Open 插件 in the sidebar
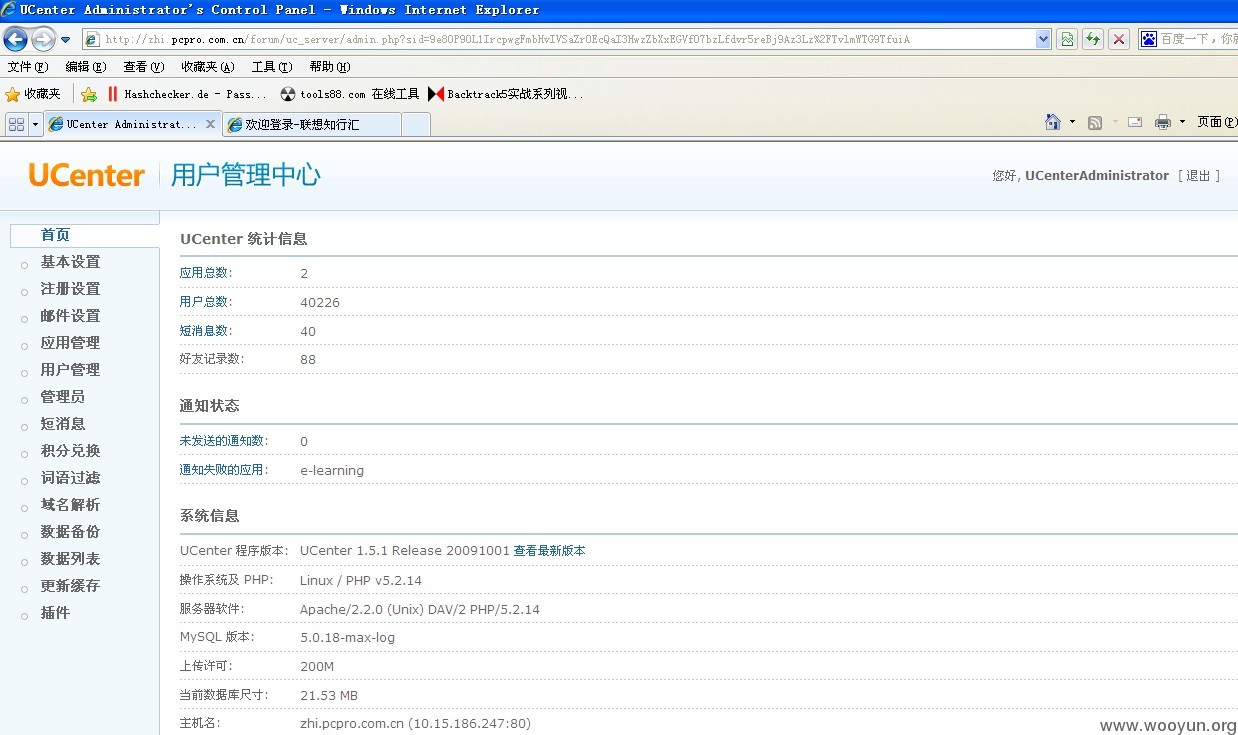Screen dimensions: 1238x735 (x=55, y=613)
